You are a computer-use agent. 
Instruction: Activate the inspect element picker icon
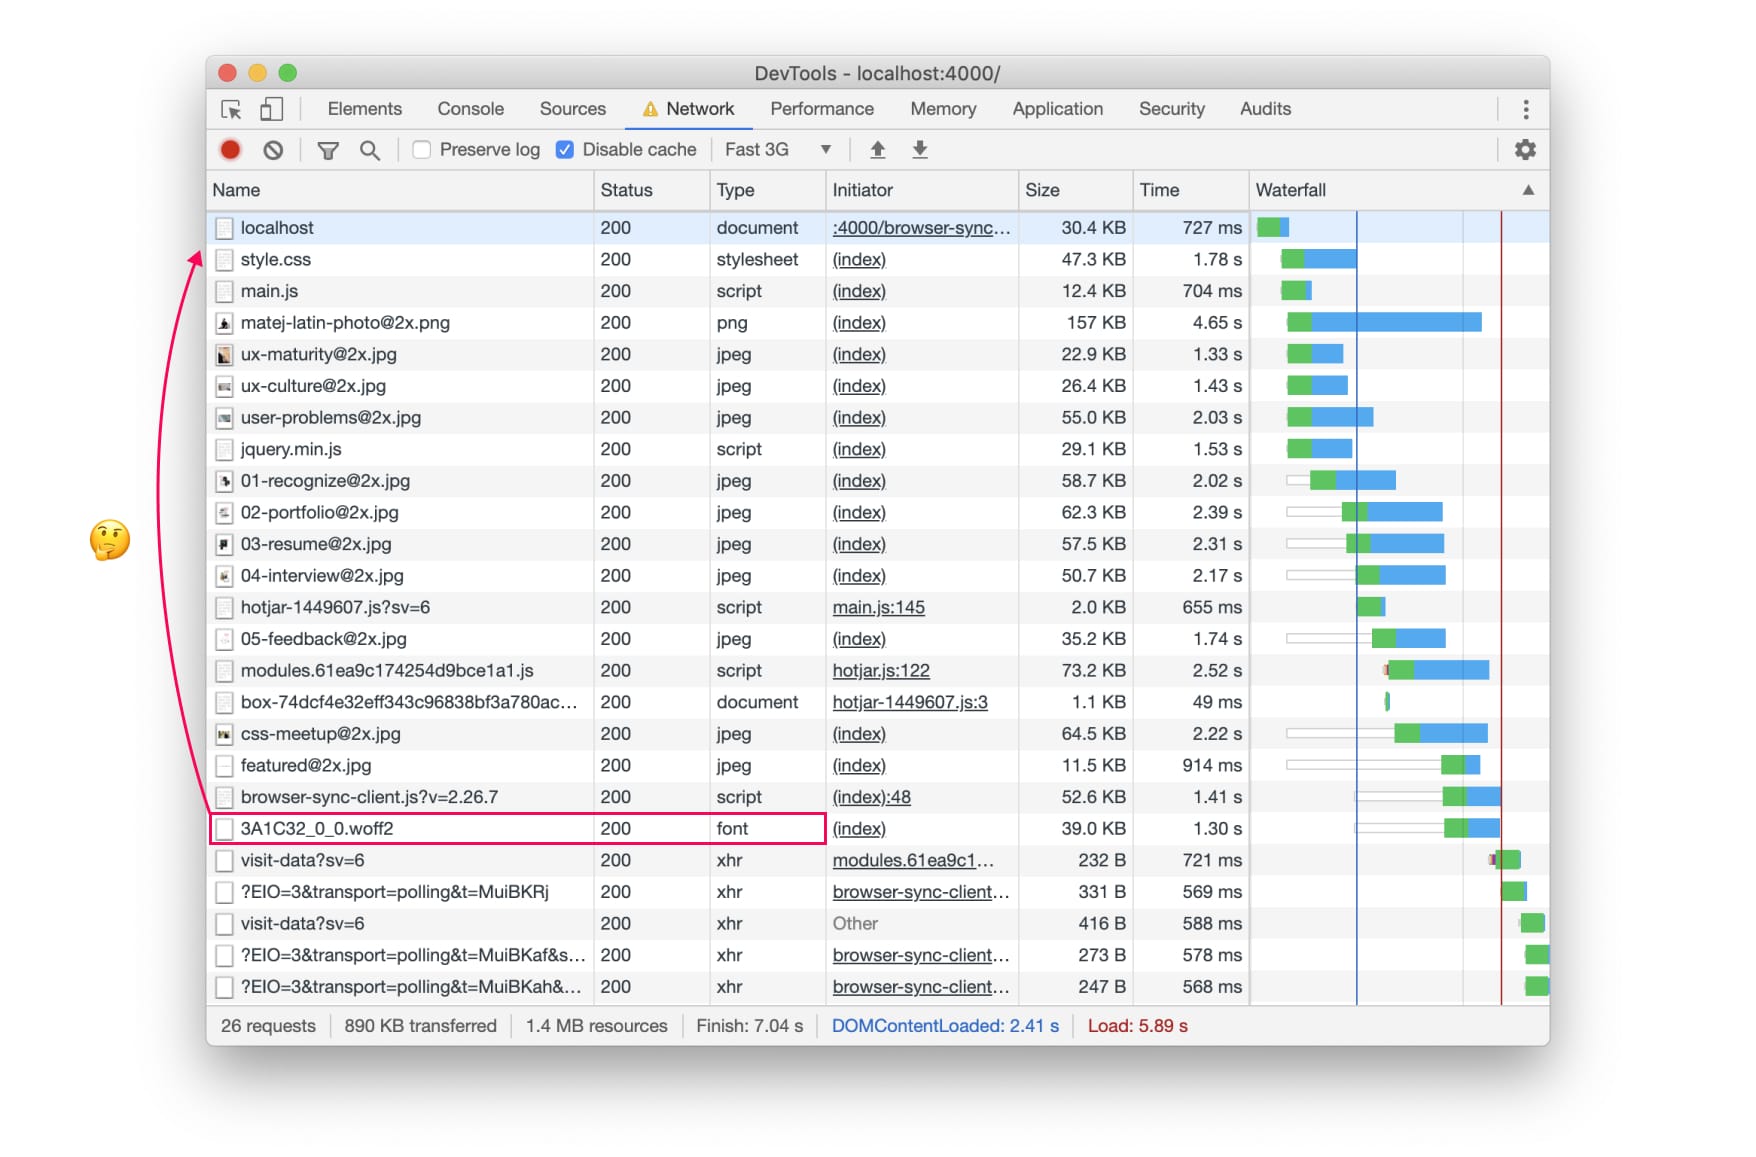pos(231,109)
